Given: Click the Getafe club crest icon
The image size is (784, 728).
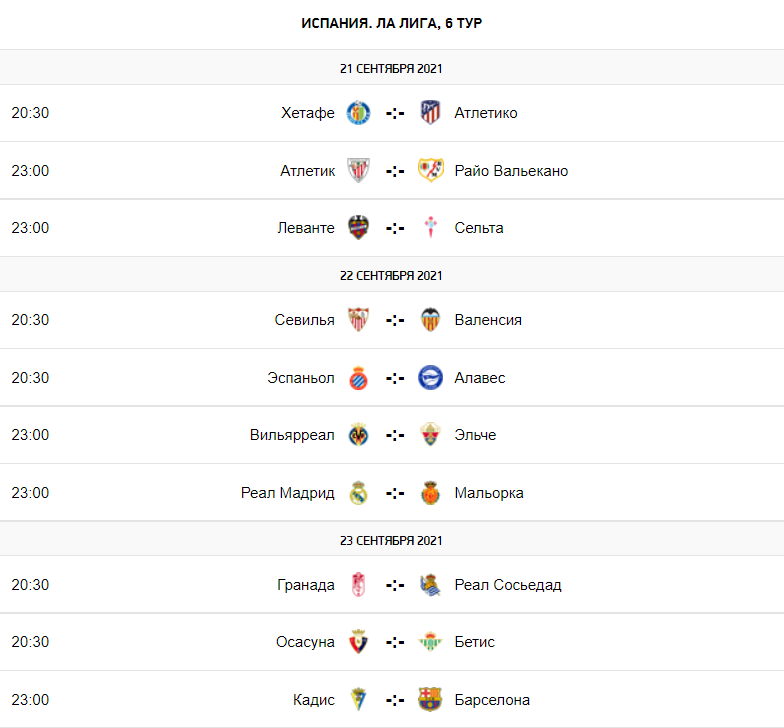Looking at the screenshot, I should (x=358, y=113).
